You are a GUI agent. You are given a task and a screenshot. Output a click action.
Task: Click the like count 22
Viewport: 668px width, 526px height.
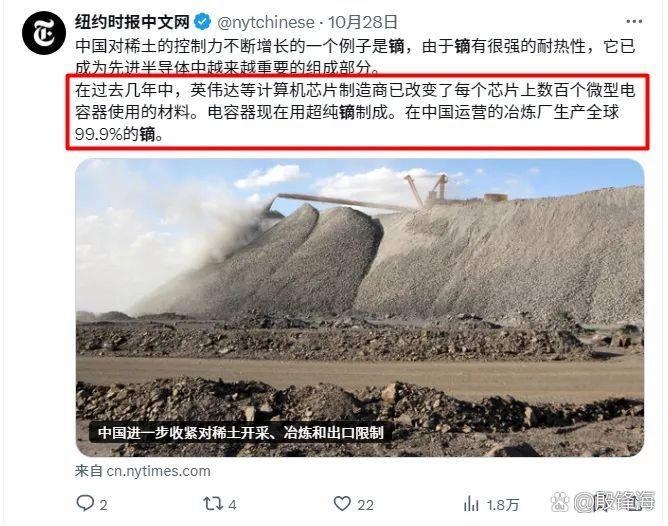click(x=365, y=505)
